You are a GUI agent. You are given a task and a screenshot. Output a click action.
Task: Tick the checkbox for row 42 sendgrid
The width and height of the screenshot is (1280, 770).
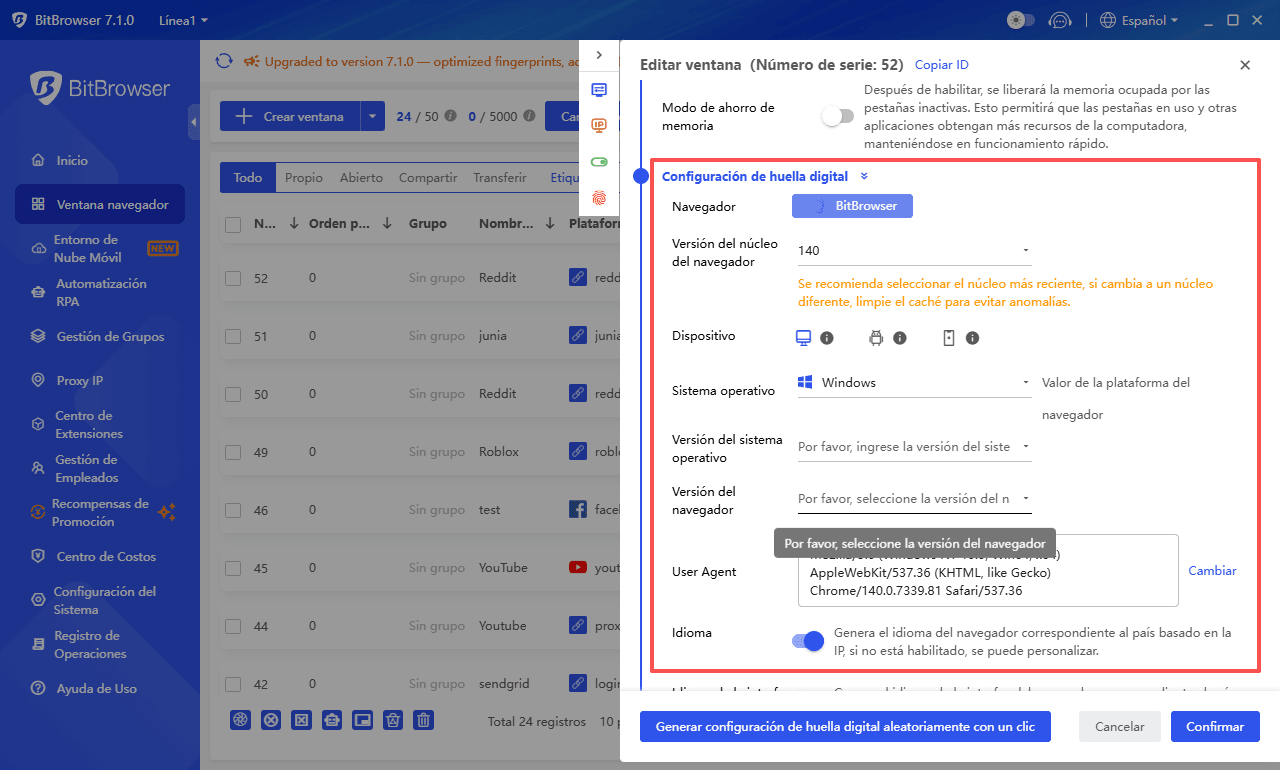point(233,684)
